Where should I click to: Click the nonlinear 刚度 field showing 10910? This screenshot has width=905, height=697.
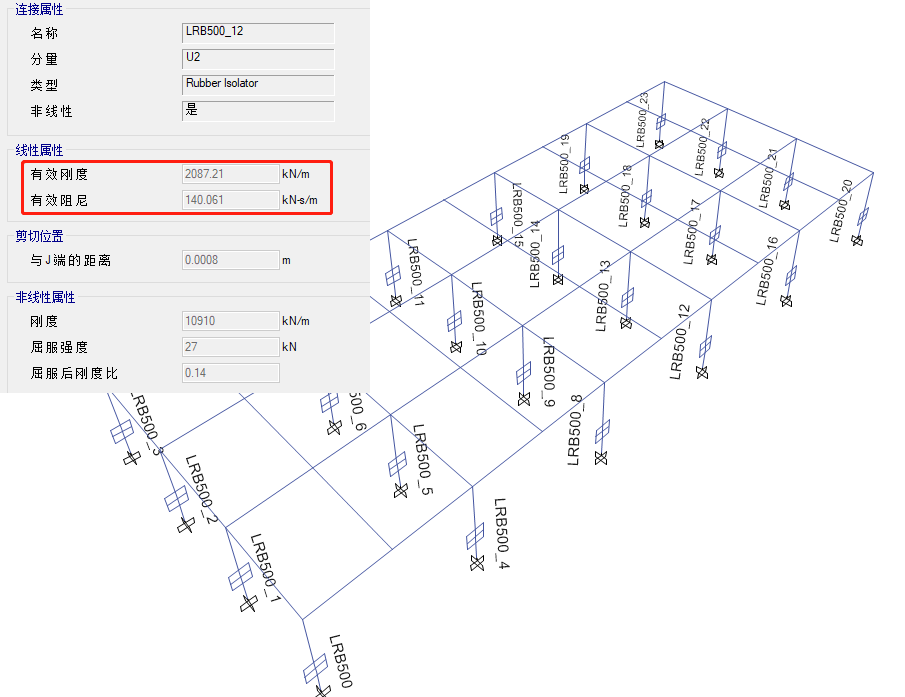(230, 321)
